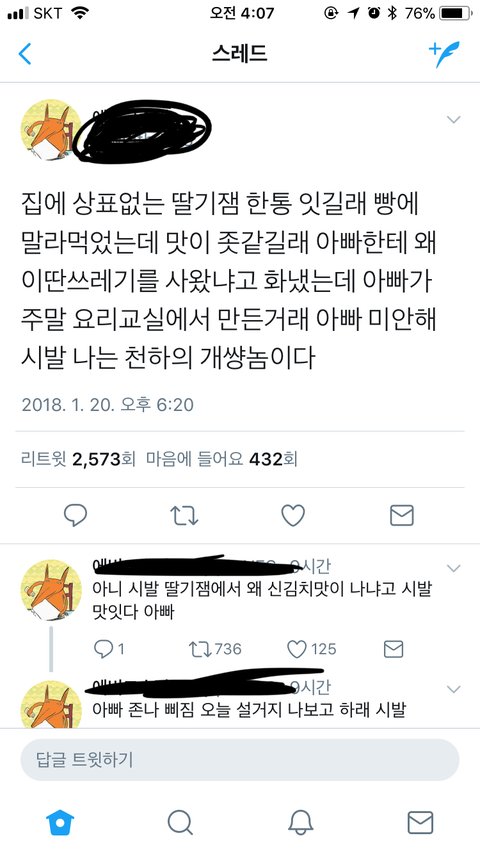The height and width of the screenshot is (854, 480).
Task: View likes list showing 432회
Action: pyautogui.click(x=222, y=460)
